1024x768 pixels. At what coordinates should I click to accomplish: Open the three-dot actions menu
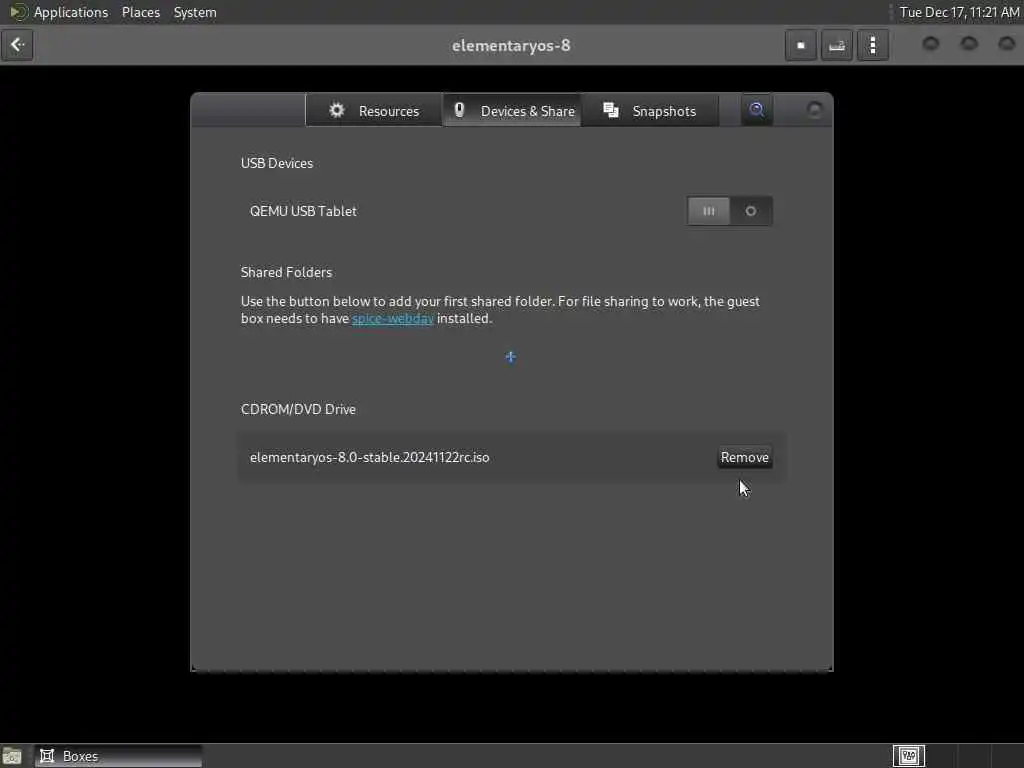point(872,45)
